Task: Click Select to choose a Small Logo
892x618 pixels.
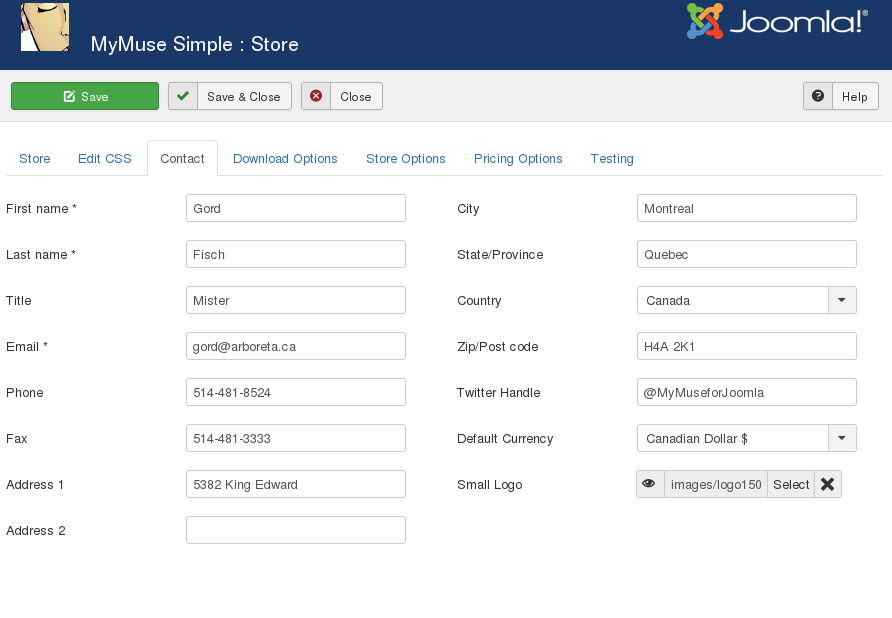Action: (790, 484)
